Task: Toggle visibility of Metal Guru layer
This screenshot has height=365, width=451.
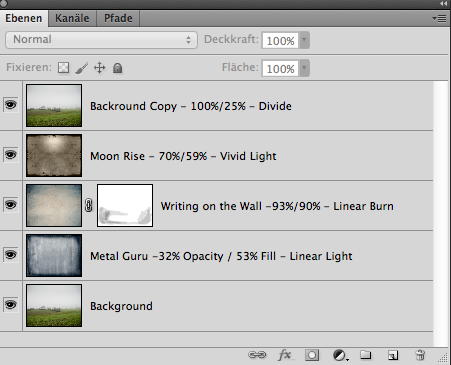Action: (x=11, y=255)
